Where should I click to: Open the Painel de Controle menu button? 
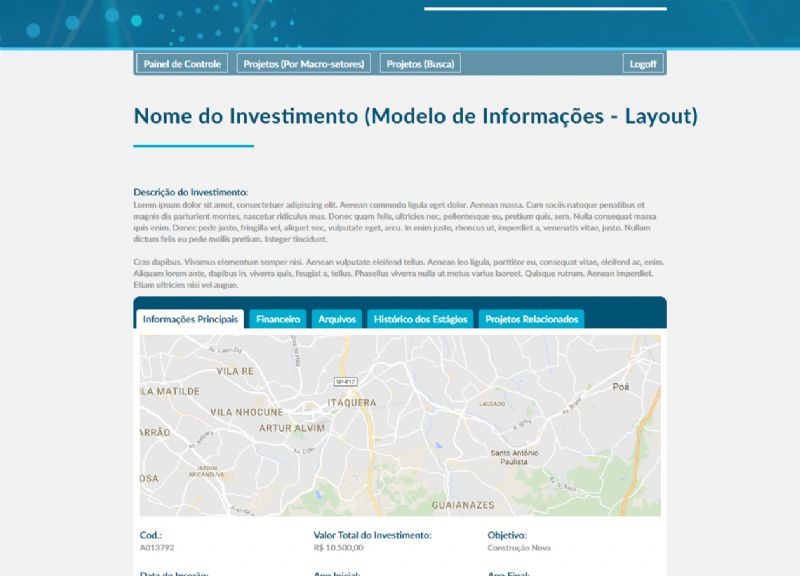click(x=182, y=64)
